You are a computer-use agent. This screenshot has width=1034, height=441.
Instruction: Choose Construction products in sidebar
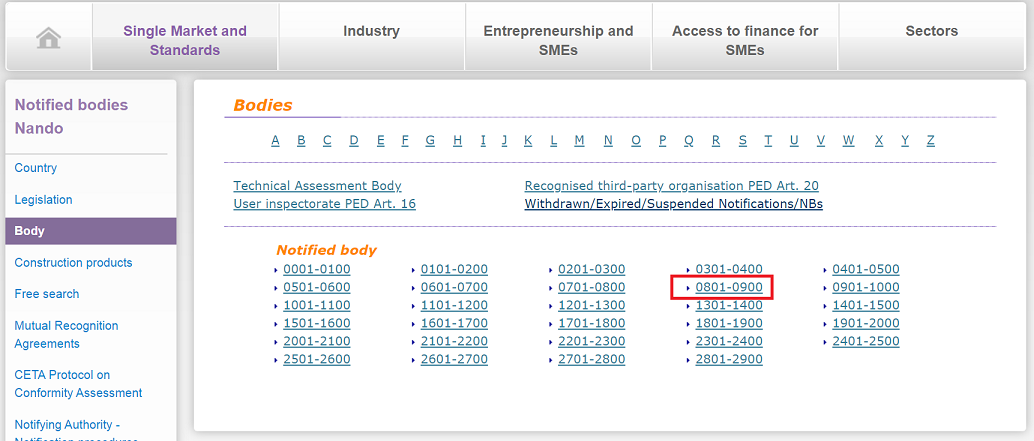click(x=73, y=262)
